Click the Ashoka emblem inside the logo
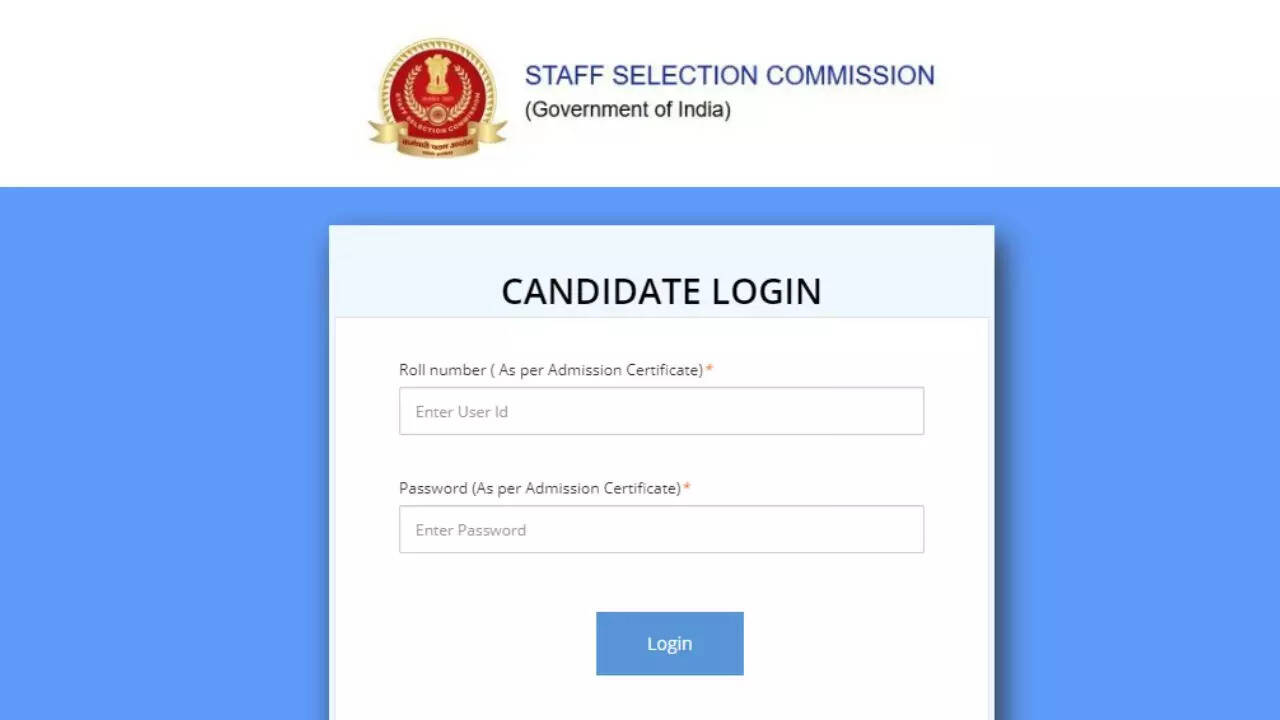1280x720 pixels. [x=438, y=76]
